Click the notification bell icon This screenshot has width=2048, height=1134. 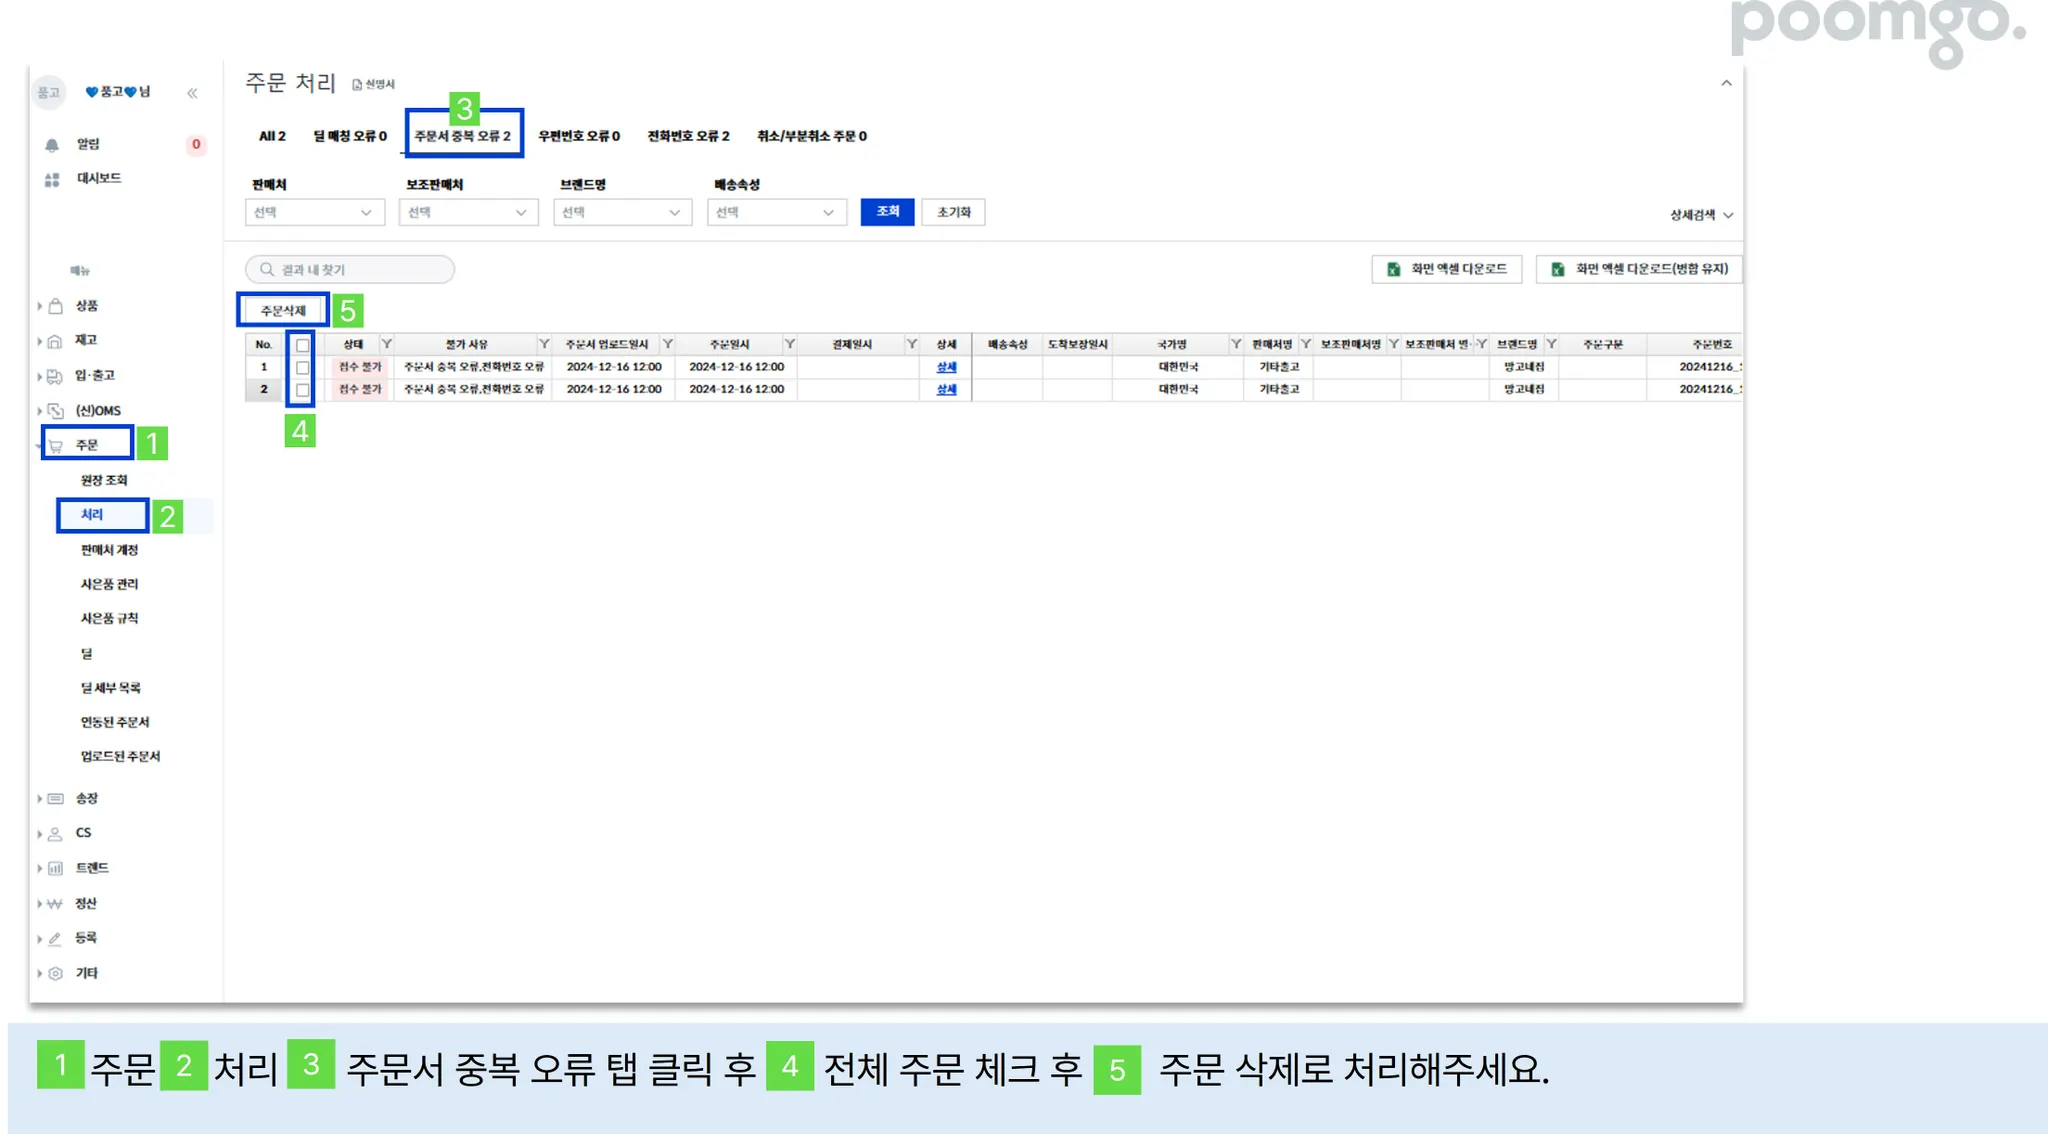tap(52, 145)
